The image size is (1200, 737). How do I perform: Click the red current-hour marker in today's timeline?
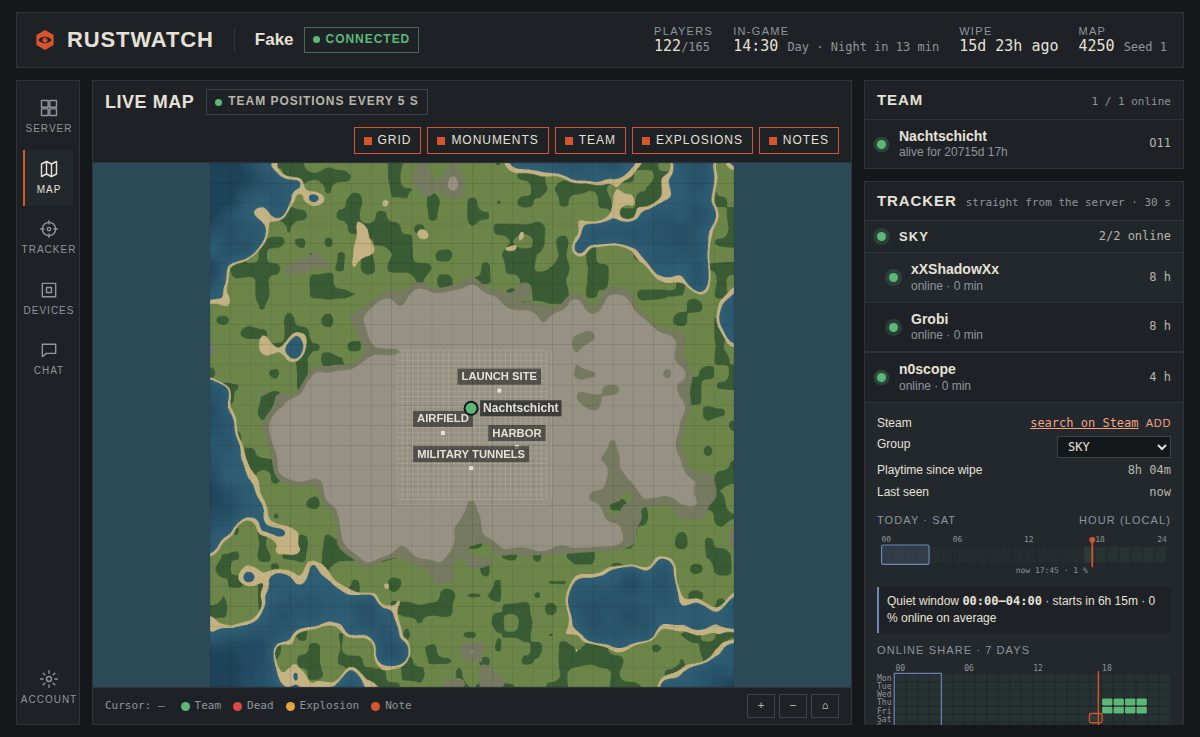tap(1092, 552)
